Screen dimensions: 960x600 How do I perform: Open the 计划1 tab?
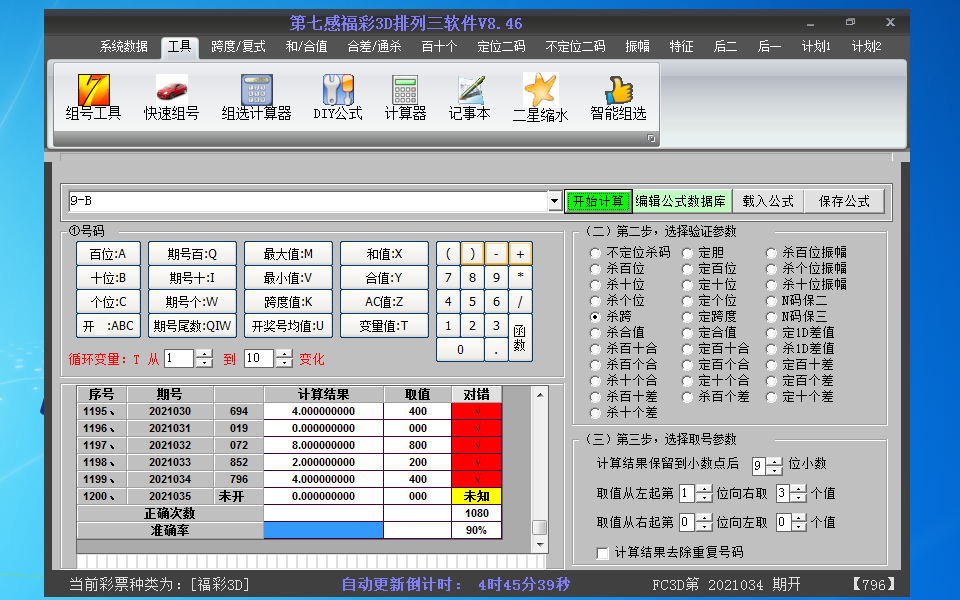pos(816,47)
